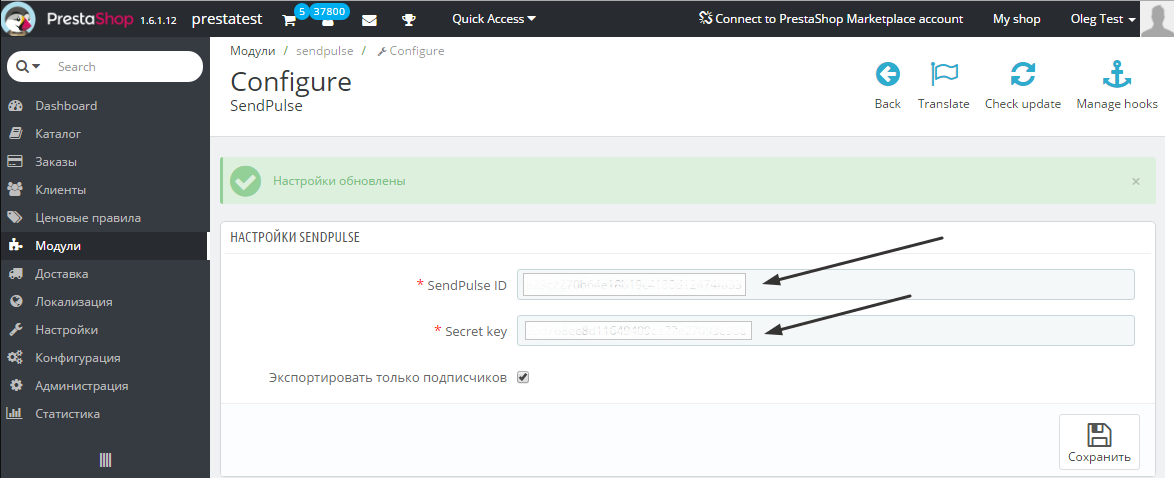Viewport: 1174px width, 478px height.
Task: Focus the sidebar Search field
Action: pos(126,67)
